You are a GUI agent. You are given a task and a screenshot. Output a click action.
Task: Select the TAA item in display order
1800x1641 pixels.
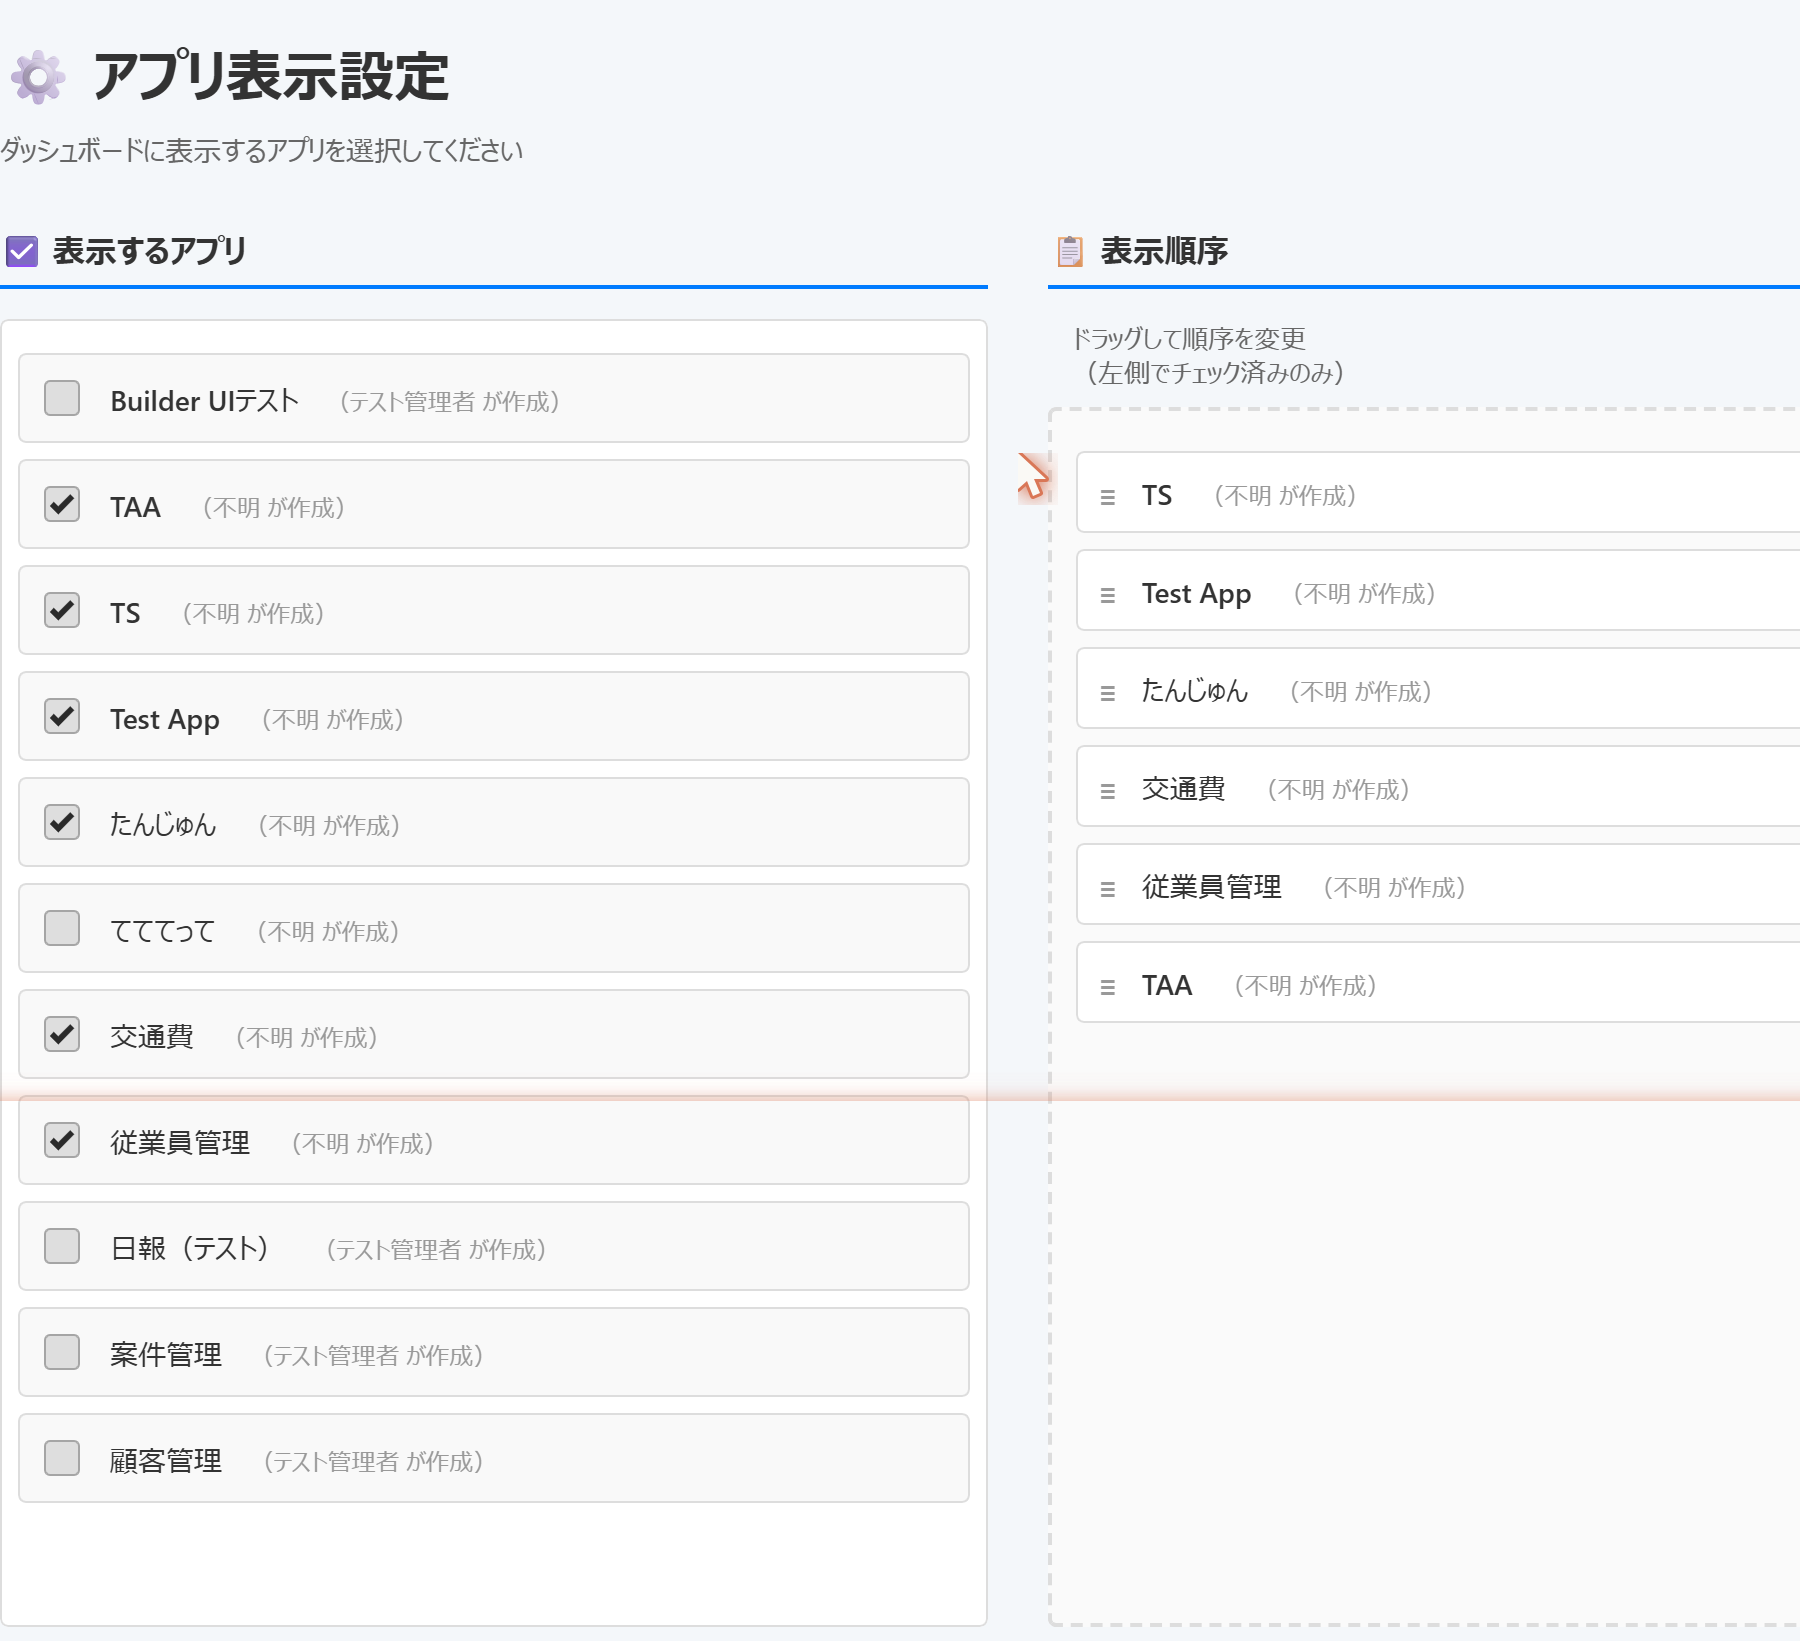tap(1438, 982)
